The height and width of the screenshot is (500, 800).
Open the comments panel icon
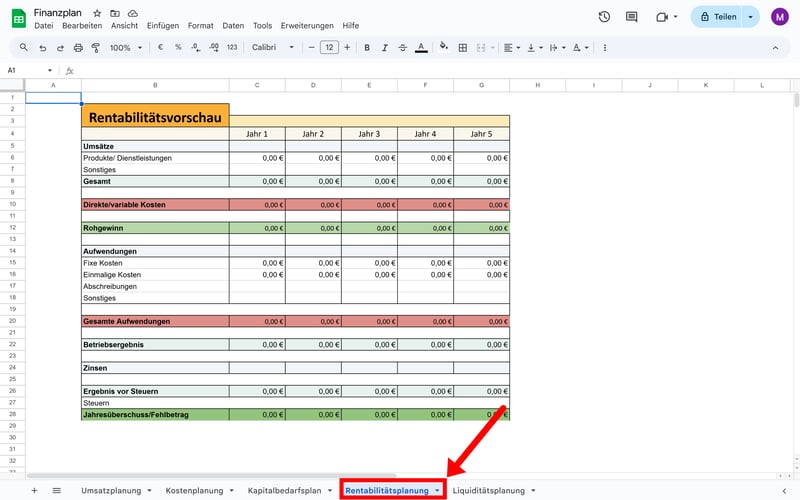point(632,17)
